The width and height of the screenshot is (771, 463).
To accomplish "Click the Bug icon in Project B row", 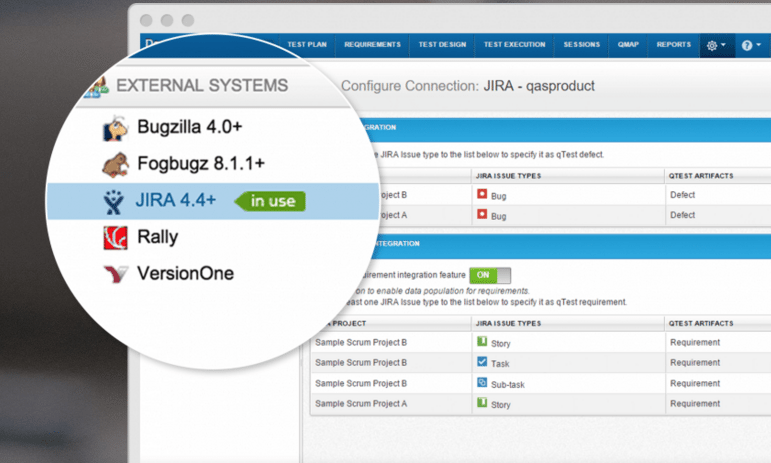I will click(x=482, y=194).
